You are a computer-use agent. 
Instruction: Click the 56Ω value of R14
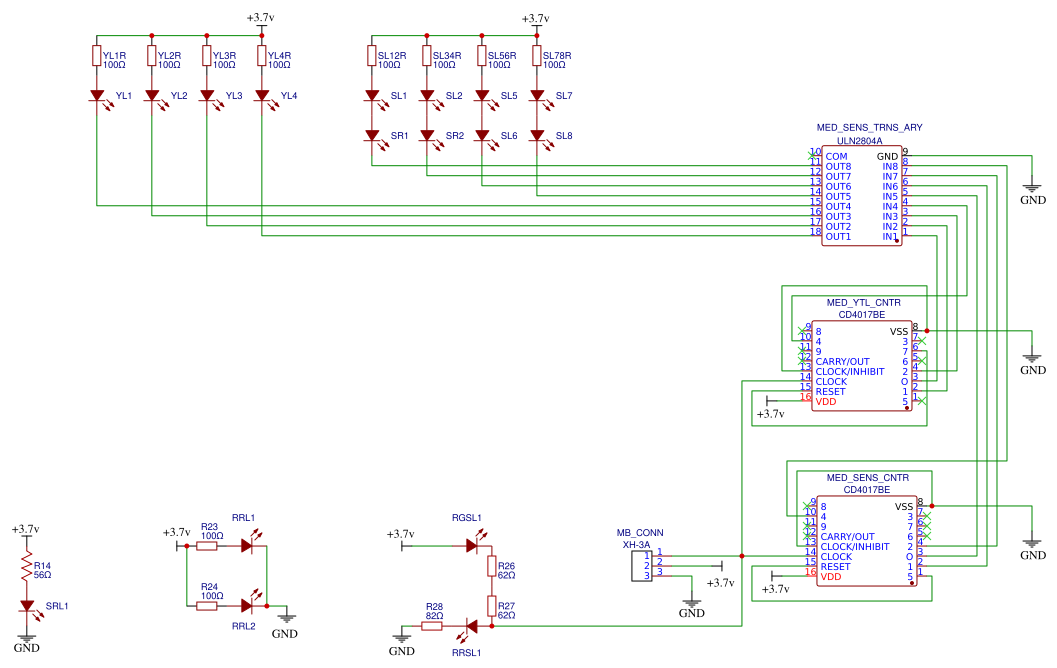click(42, 575)
